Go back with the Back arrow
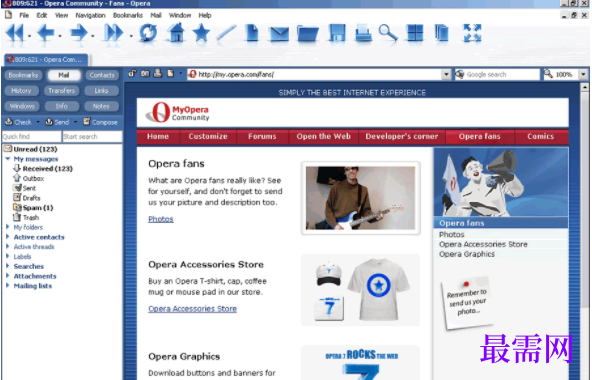Viewport: 592px width, 380px height. click(x=46, y=32)
